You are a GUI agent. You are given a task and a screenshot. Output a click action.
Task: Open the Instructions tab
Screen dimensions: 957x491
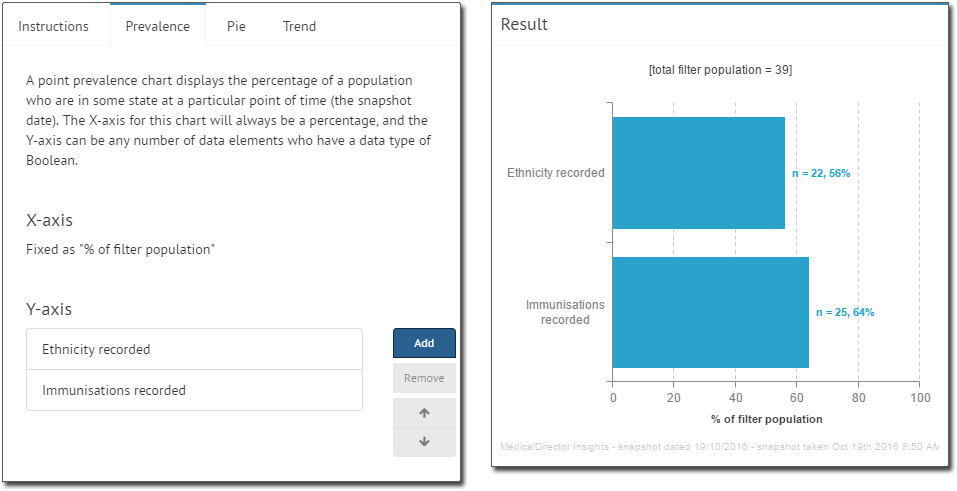[x=53, y=26]
